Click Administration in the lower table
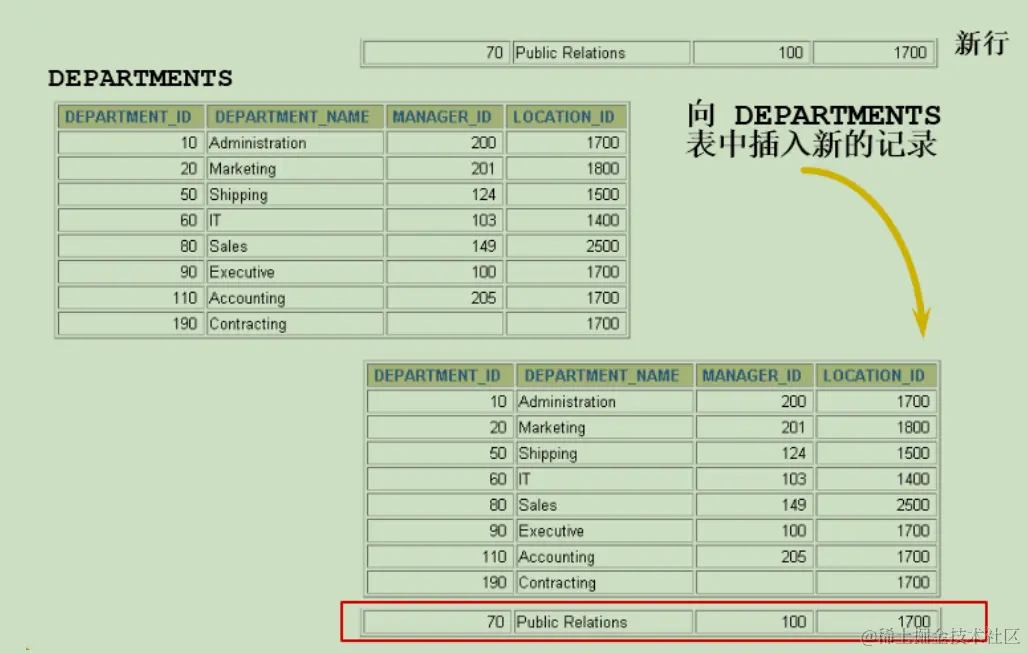Viewport: 1027px width, 653px height. 567,402
